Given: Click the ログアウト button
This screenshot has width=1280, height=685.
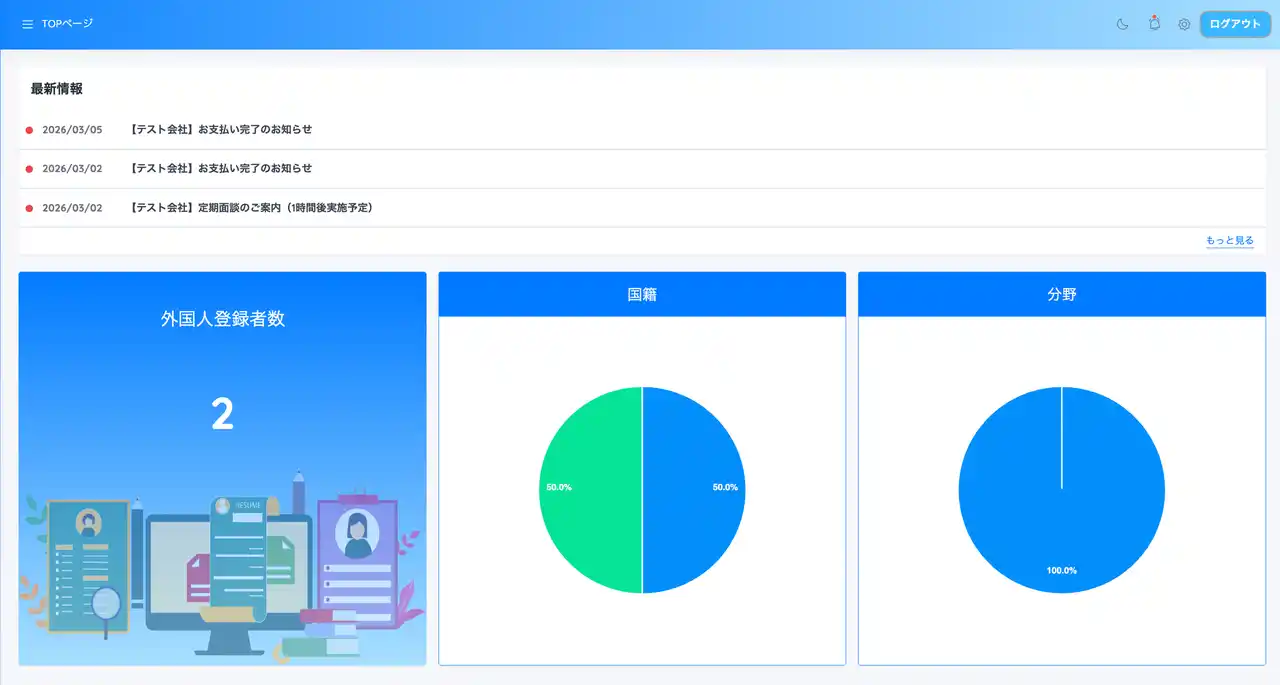Looking at the screenshot, I should click(x=1235, y=24).
